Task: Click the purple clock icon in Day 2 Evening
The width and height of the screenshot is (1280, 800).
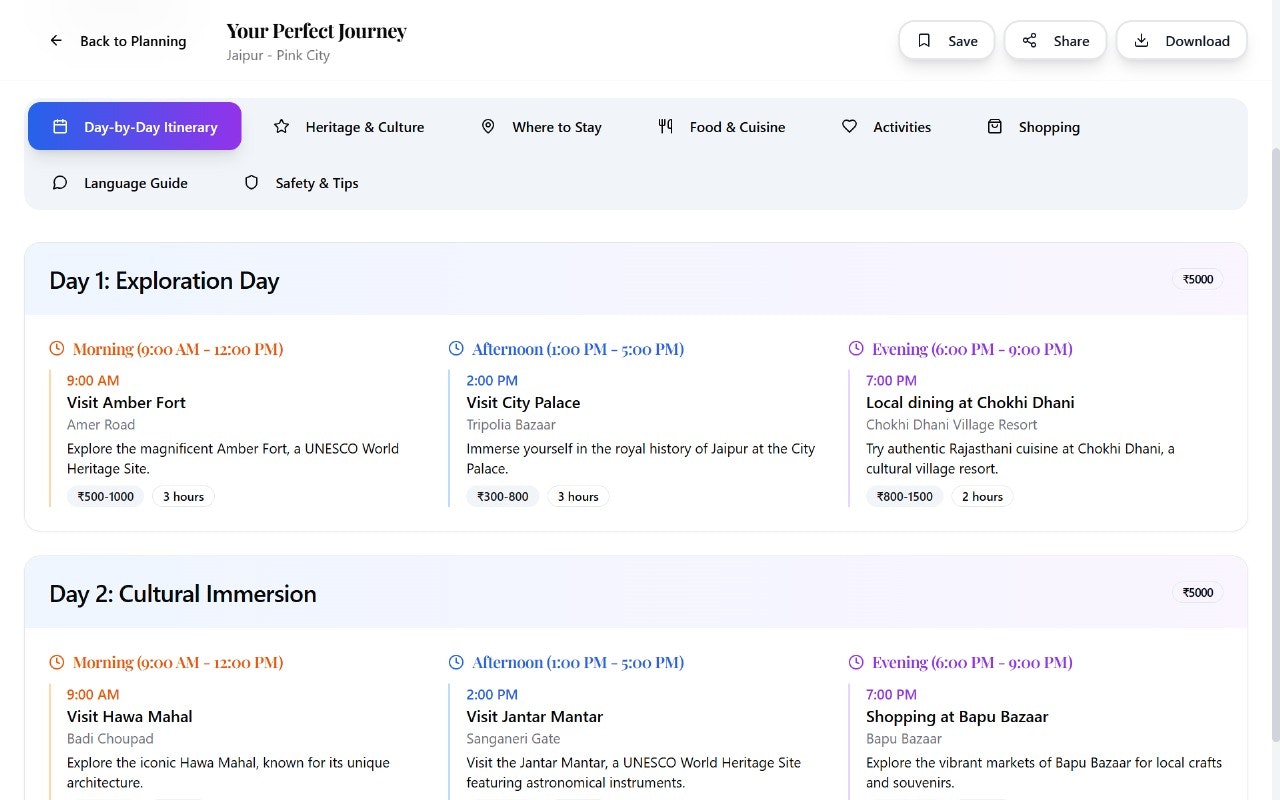Action: 856,662
